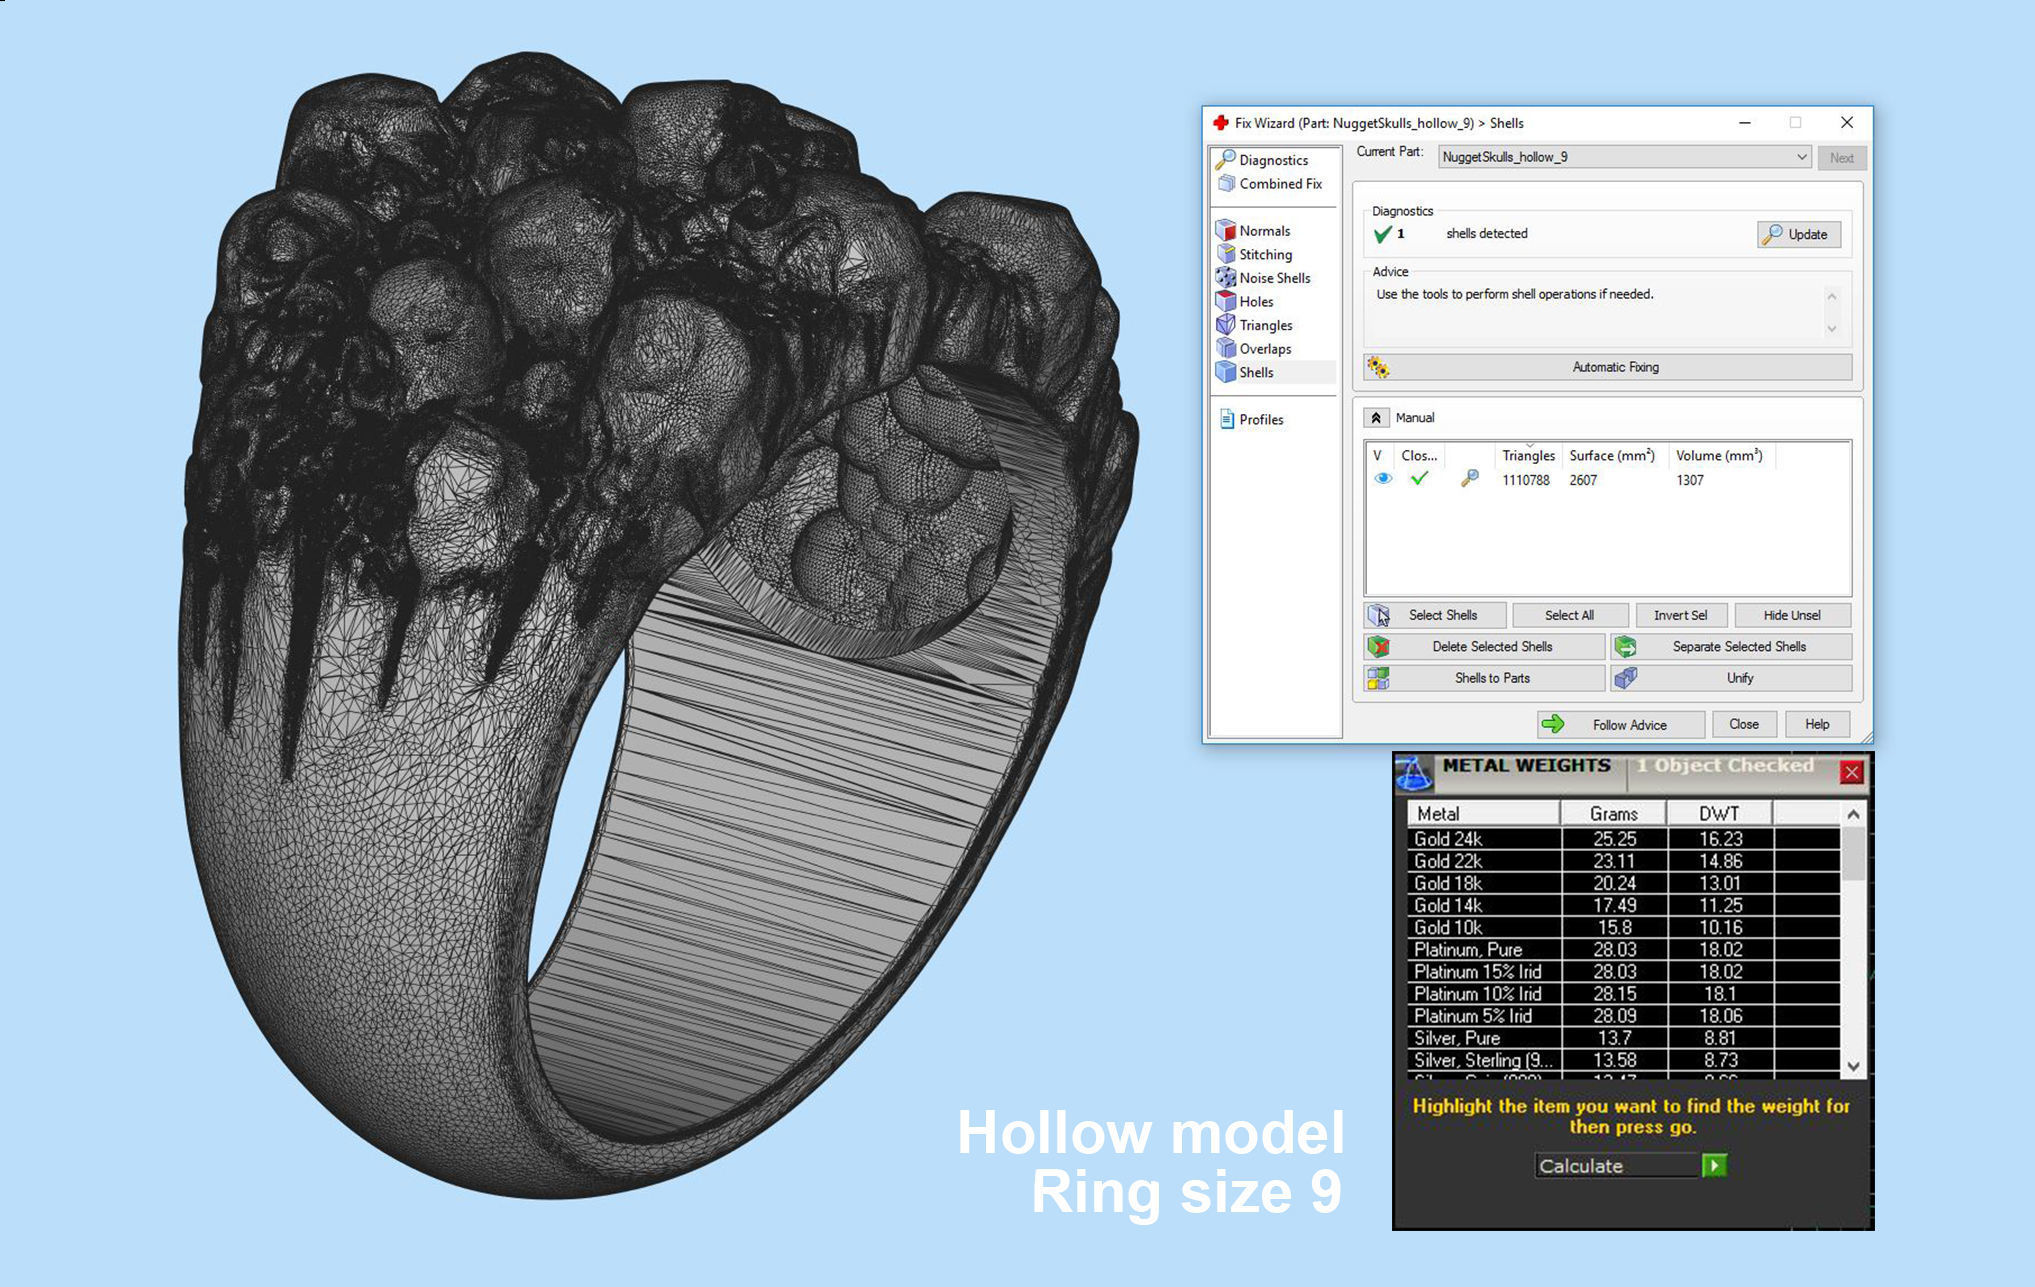Image resolution: width=2035 pixels, height=1287 pixels.
Task: Open the Calculate combo box
Action: 1618,1166
